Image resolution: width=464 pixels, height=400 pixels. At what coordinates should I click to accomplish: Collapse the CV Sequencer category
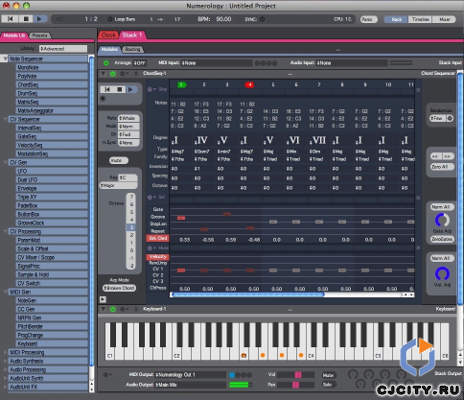tap(4, 119)
